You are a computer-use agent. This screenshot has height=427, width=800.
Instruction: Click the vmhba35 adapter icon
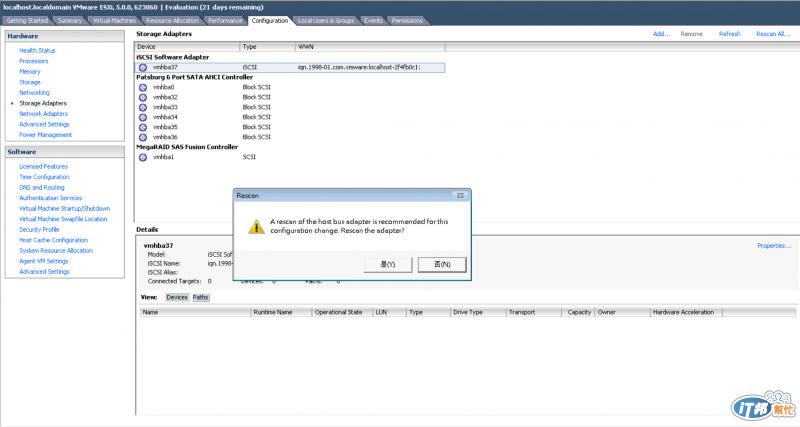[x=143, y=127]
